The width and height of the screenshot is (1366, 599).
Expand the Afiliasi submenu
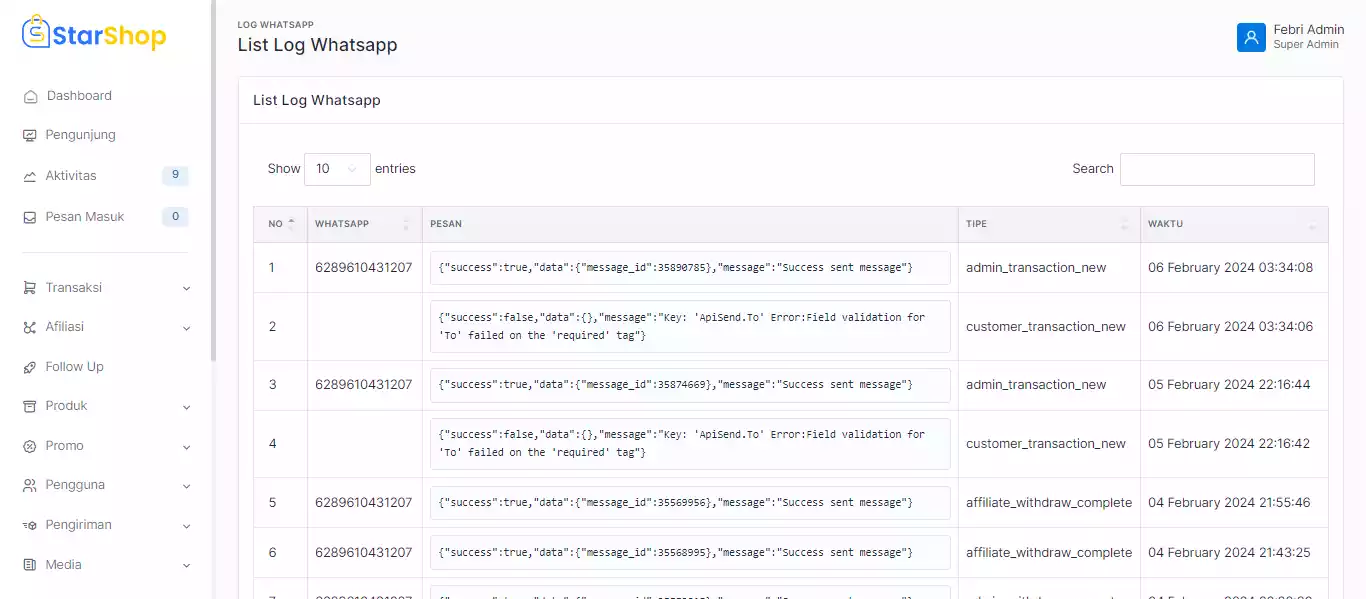coord(186,327)
